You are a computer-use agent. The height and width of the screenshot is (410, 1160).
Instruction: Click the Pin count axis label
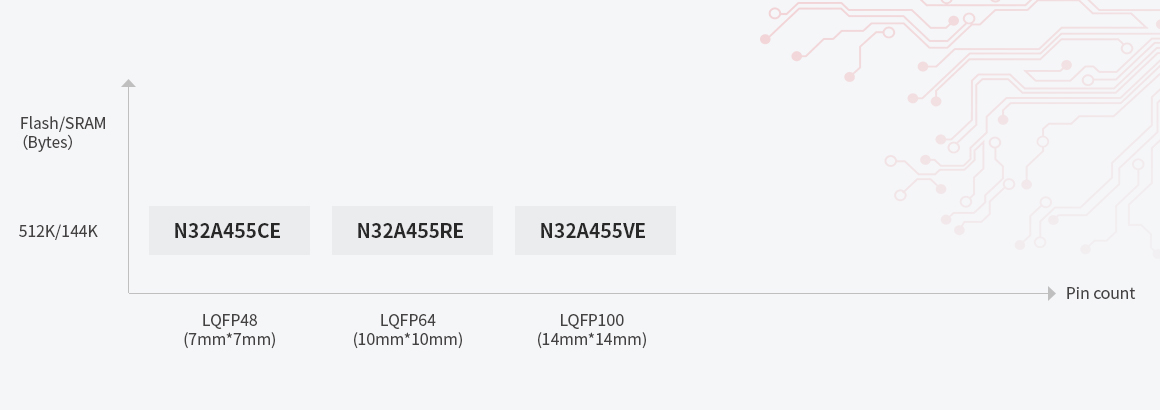pos(1100,293)
